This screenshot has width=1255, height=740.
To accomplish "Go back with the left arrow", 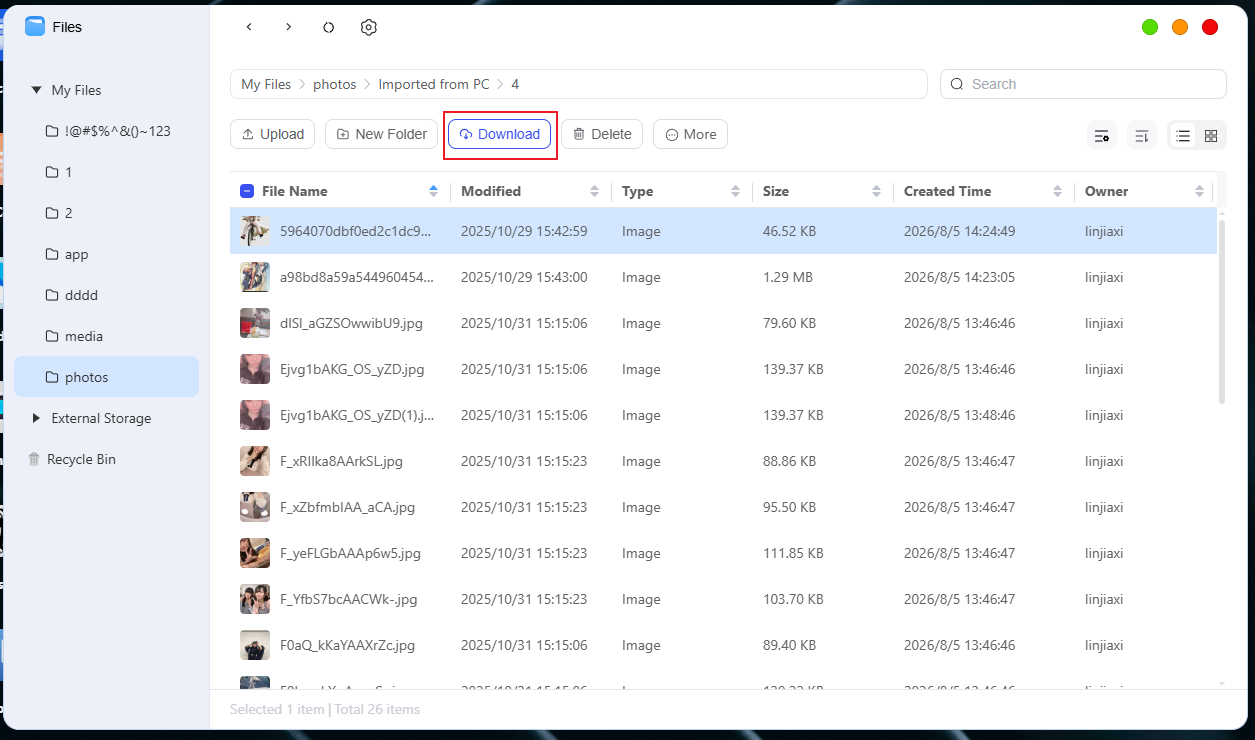I will pyautogui.click(x=249, y=27).
